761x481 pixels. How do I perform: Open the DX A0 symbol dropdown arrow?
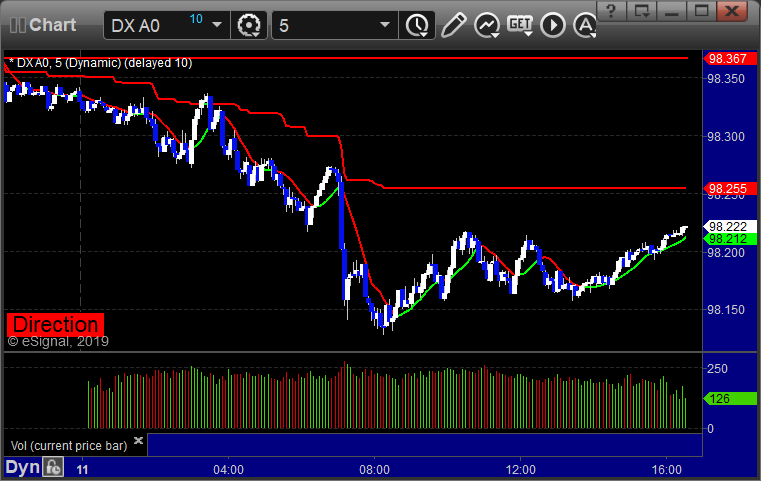coord(217,25)
